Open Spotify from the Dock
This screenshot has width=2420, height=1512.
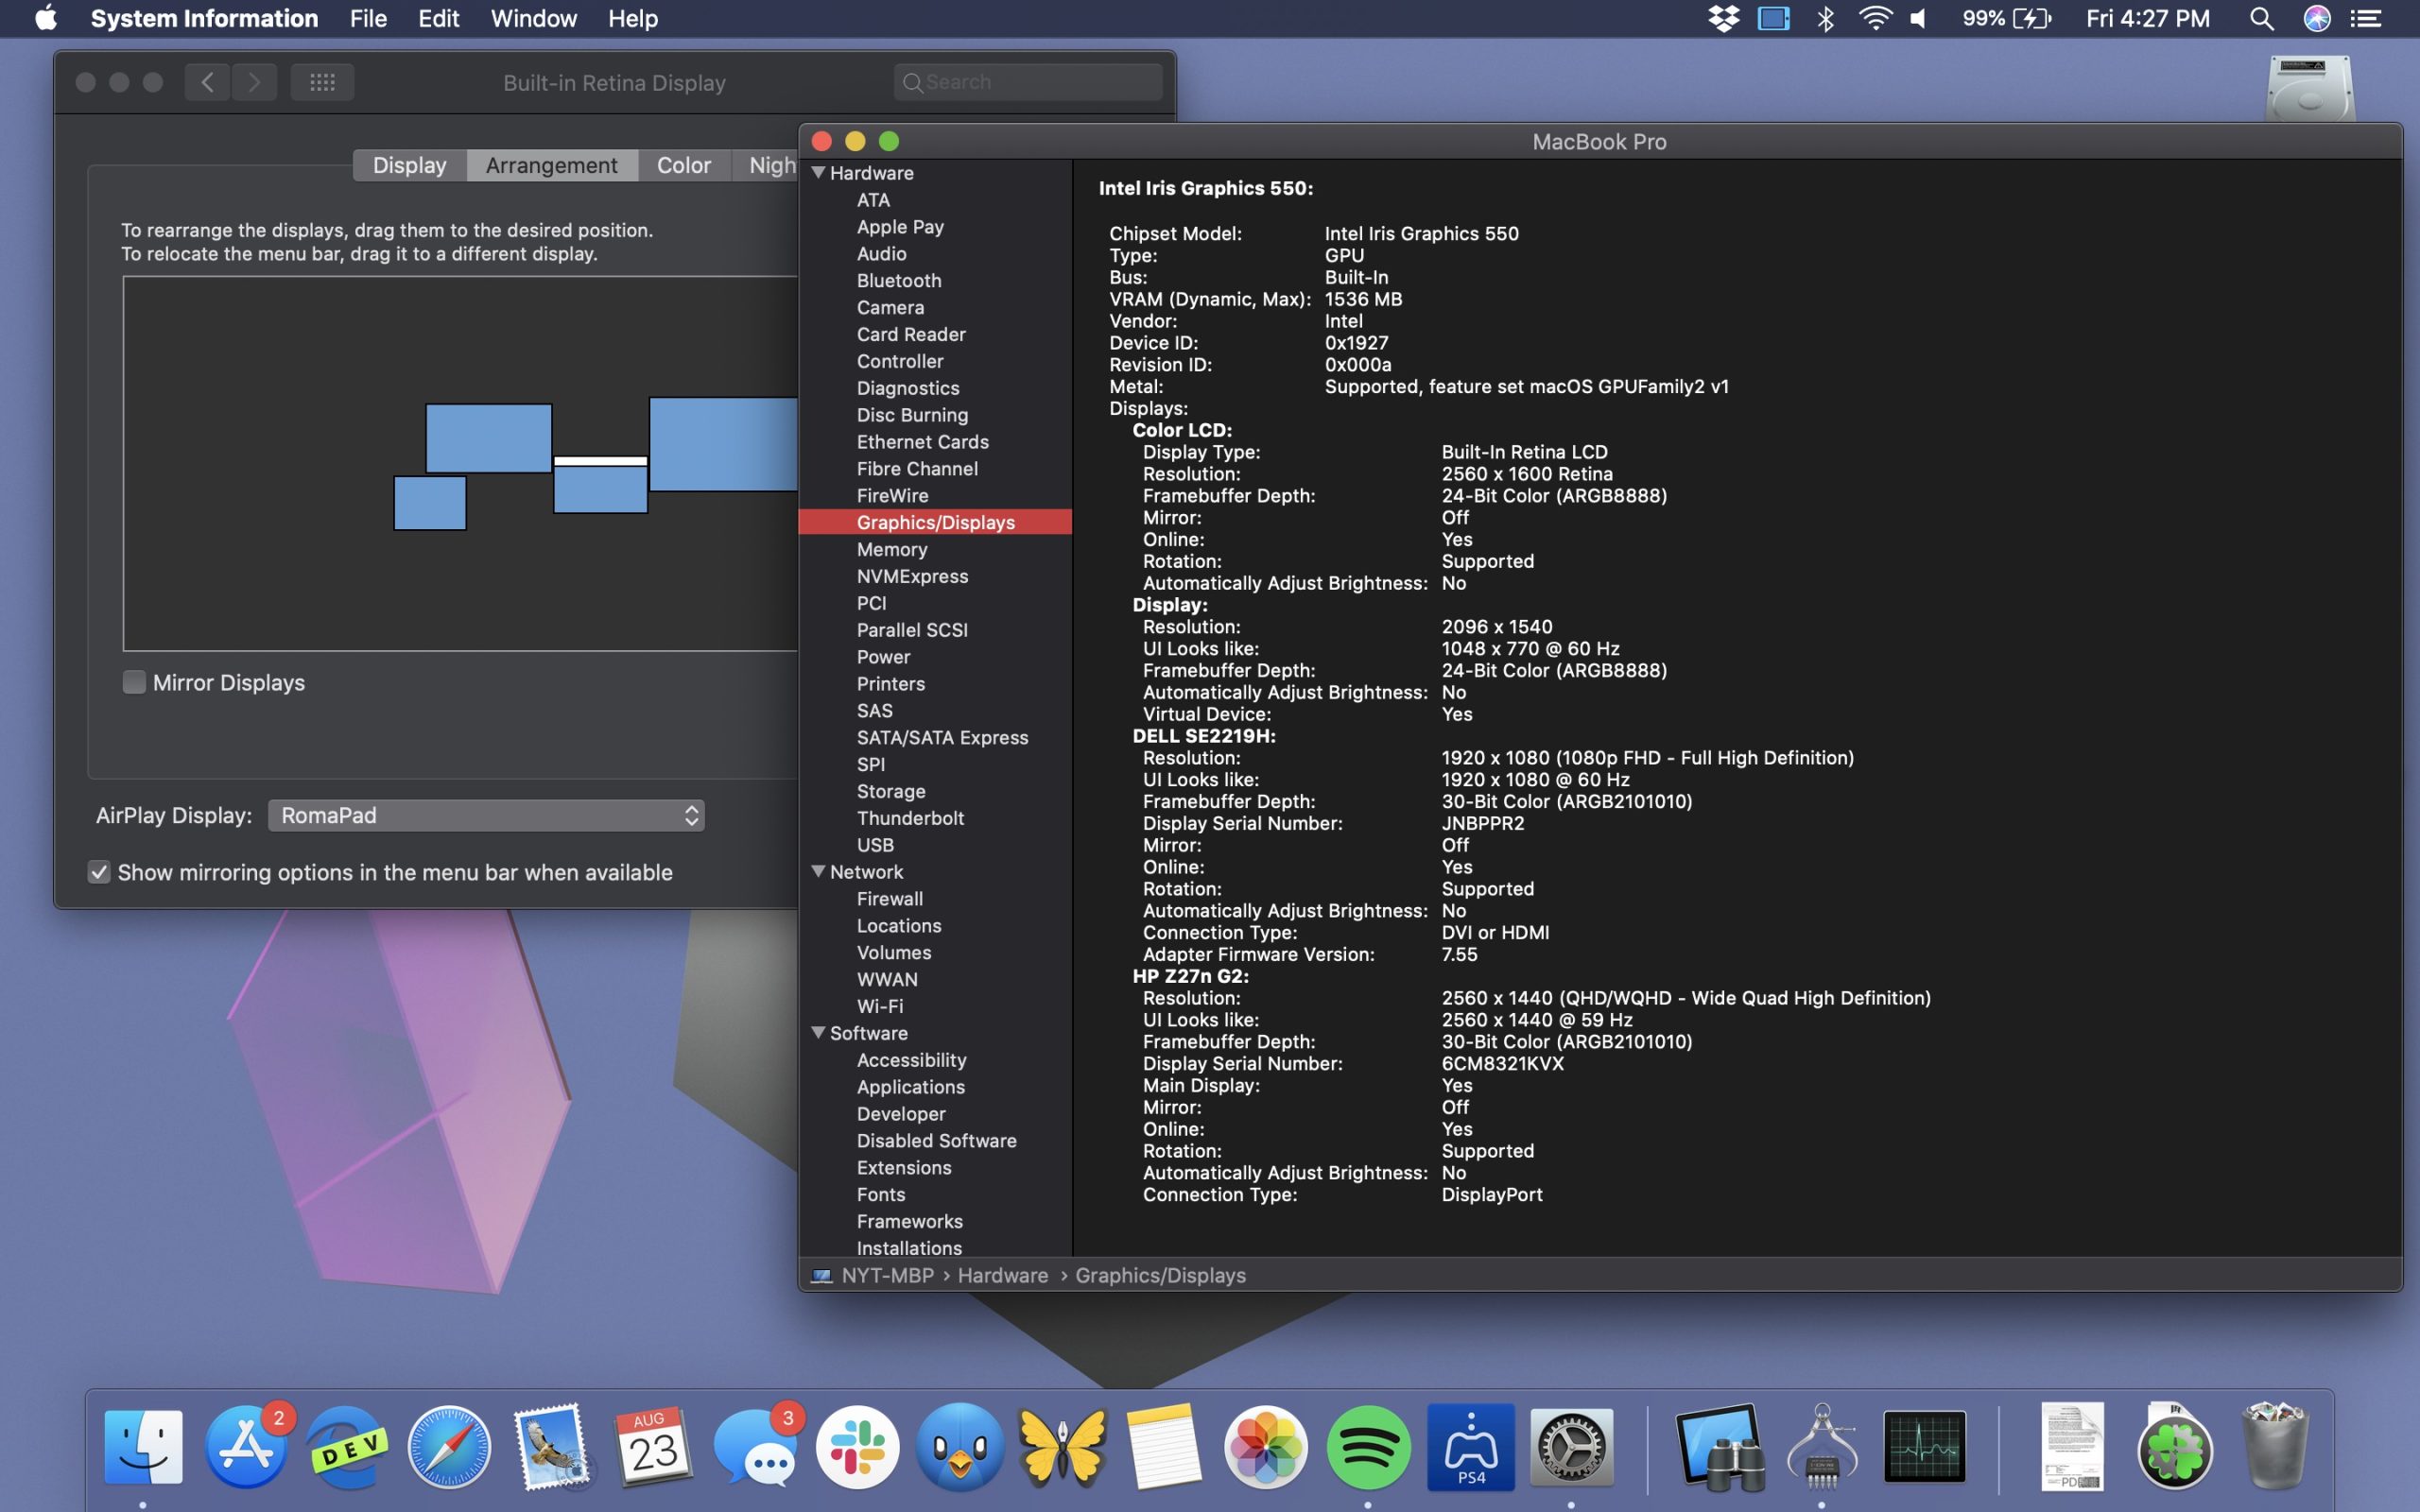point(1368,1445)
